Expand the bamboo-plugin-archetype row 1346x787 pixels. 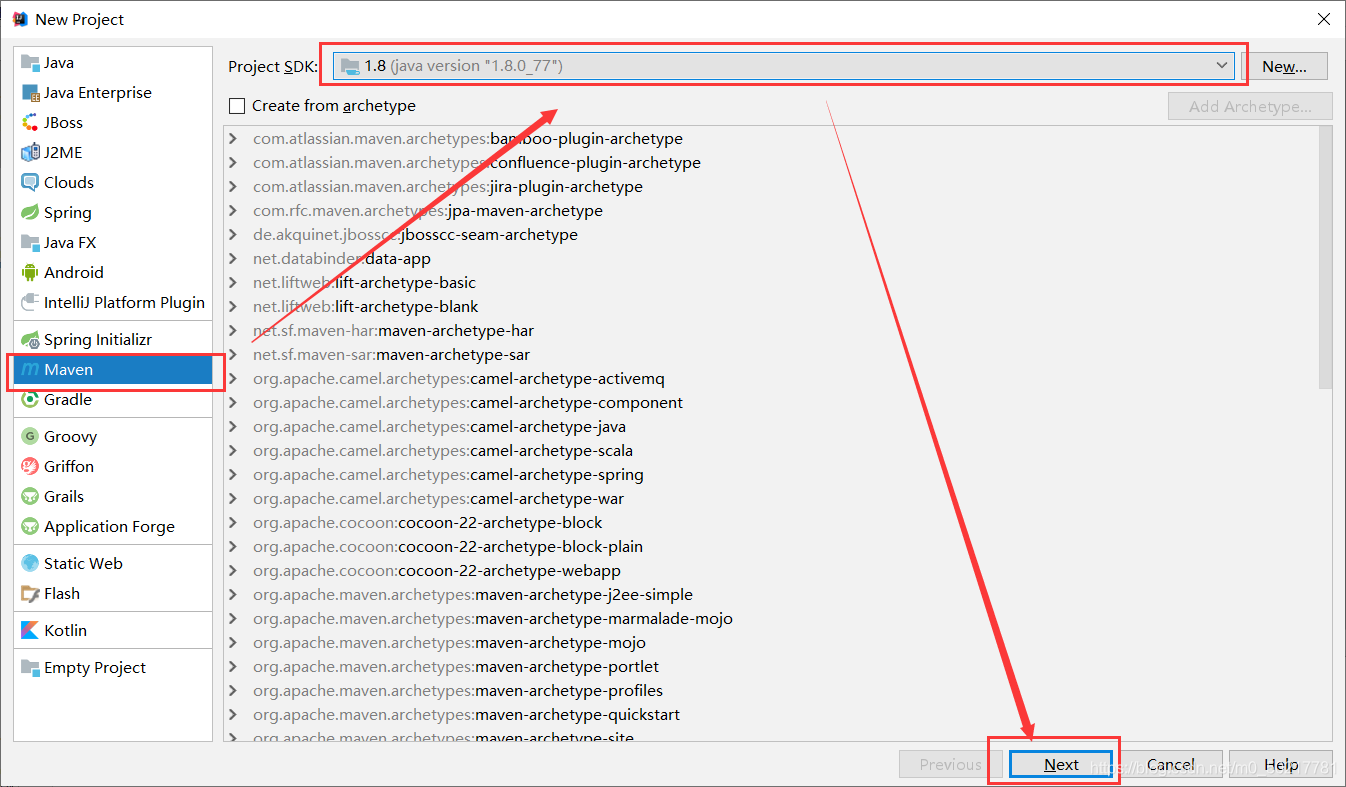[x=233, y=139]
